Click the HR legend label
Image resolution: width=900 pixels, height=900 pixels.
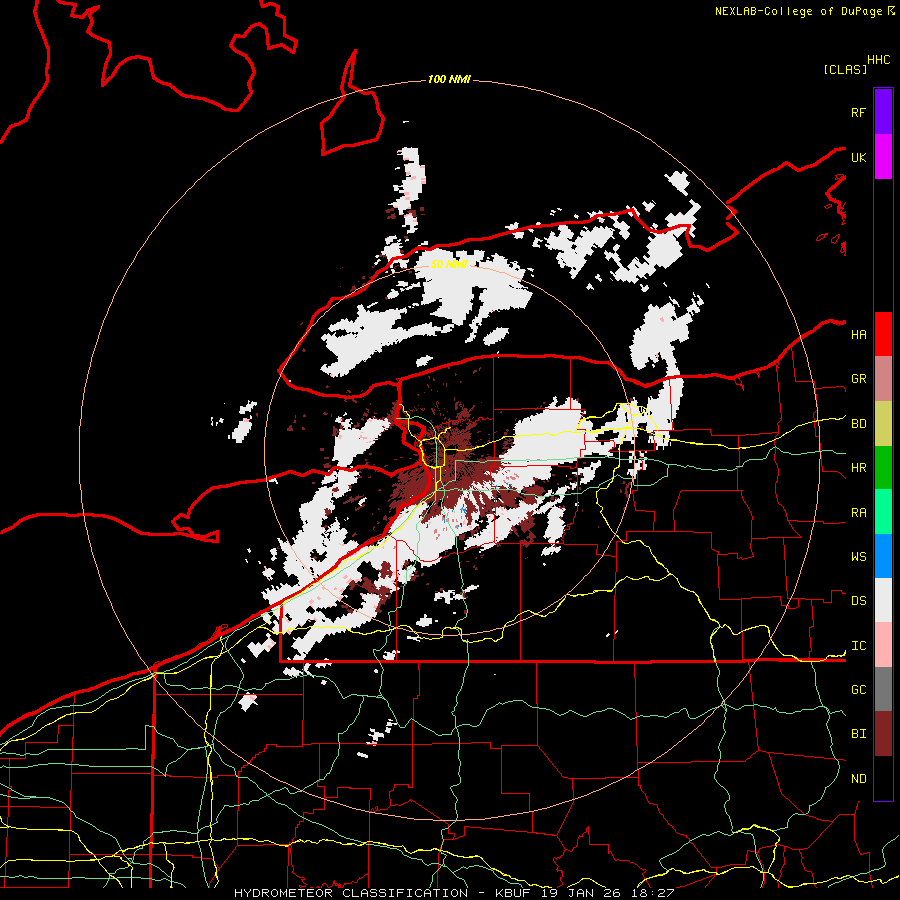point(858,468)
